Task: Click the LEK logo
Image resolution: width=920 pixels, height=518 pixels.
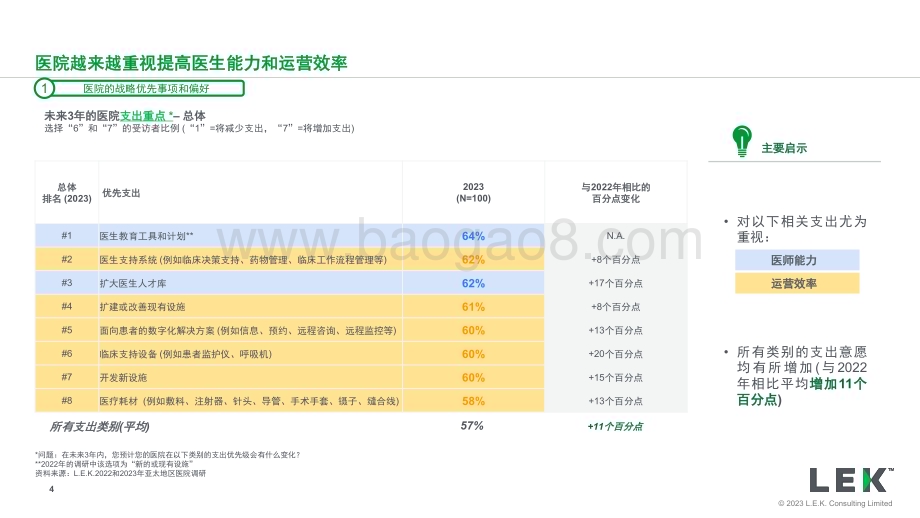Action: tap(851, 480)
